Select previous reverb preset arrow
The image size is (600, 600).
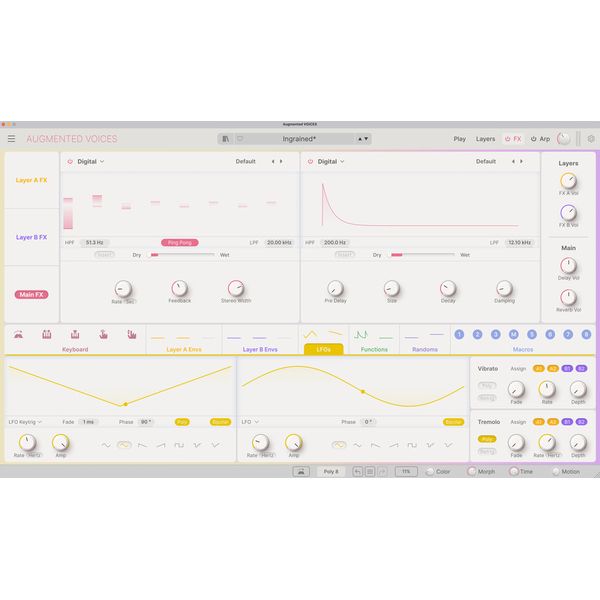(x=513, y=161)
